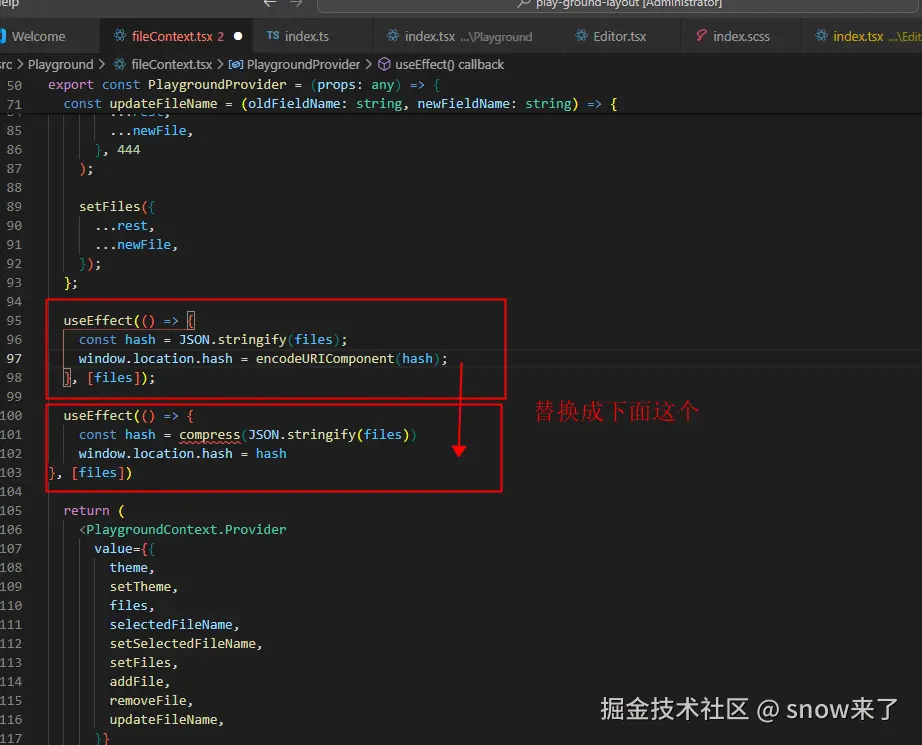This screenshot has height=745, width=922.
Task: Click setSelectedFileName on line 112
Action: 182,644
